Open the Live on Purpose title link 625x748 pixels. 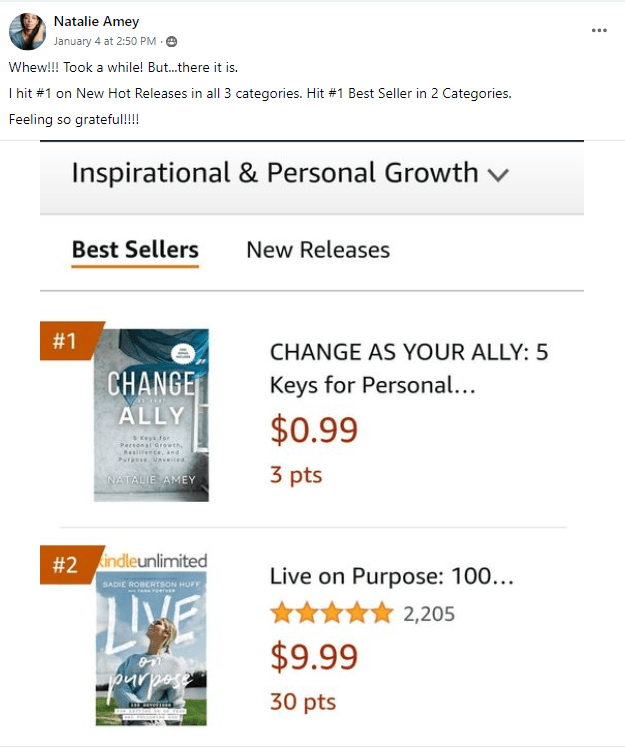coord(392,576)
